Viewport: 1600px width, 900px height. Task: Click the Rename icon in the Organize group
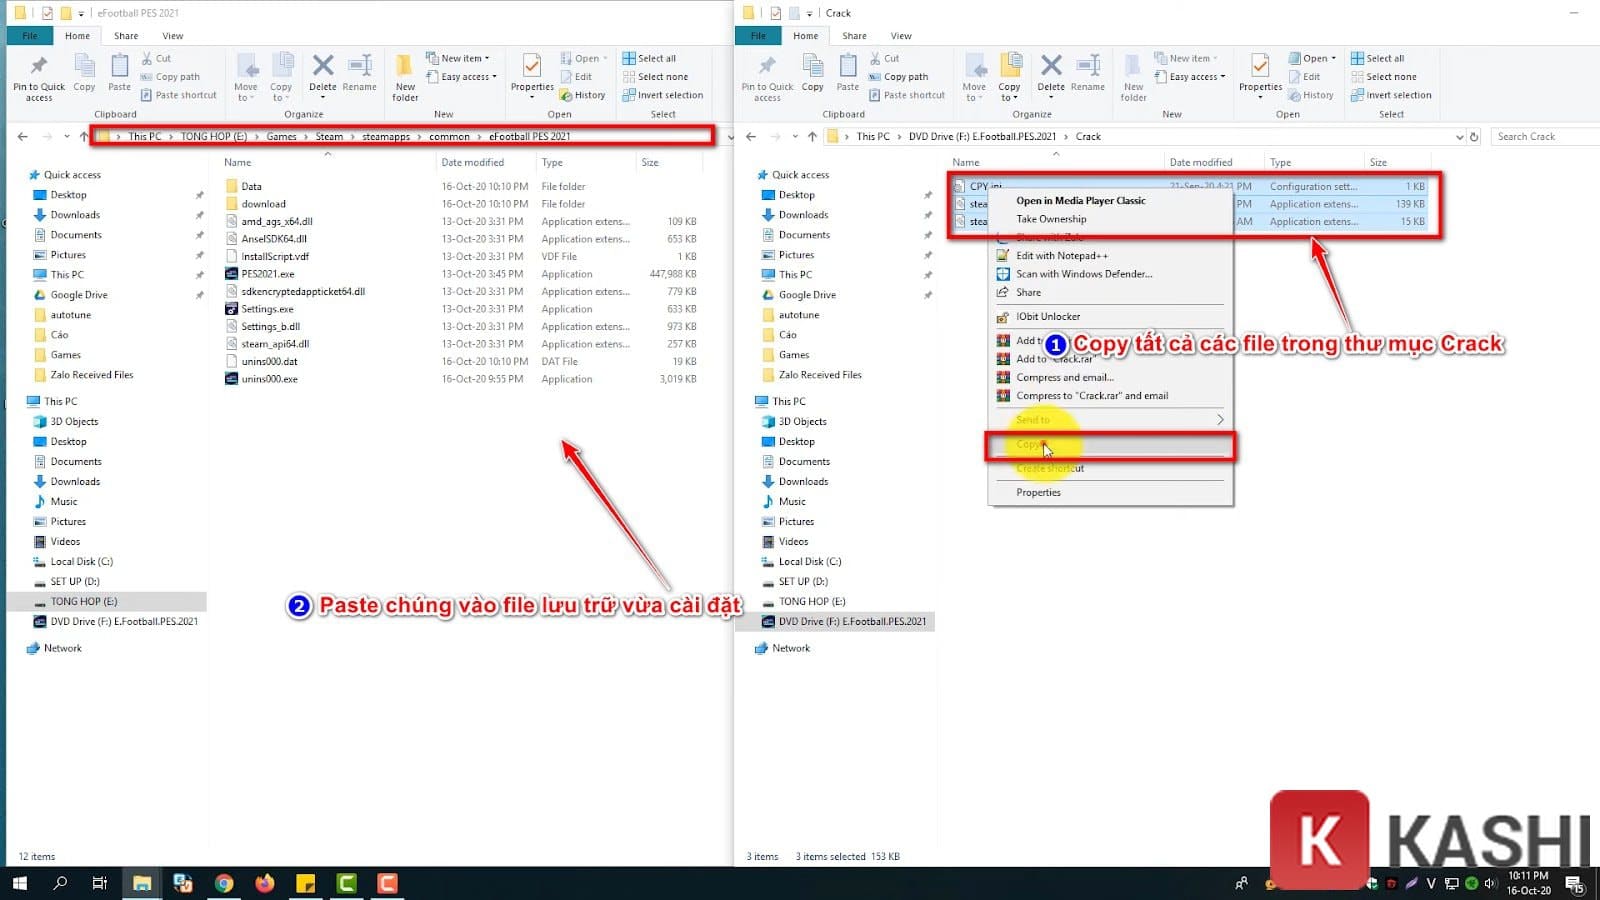tap(359, 76)
